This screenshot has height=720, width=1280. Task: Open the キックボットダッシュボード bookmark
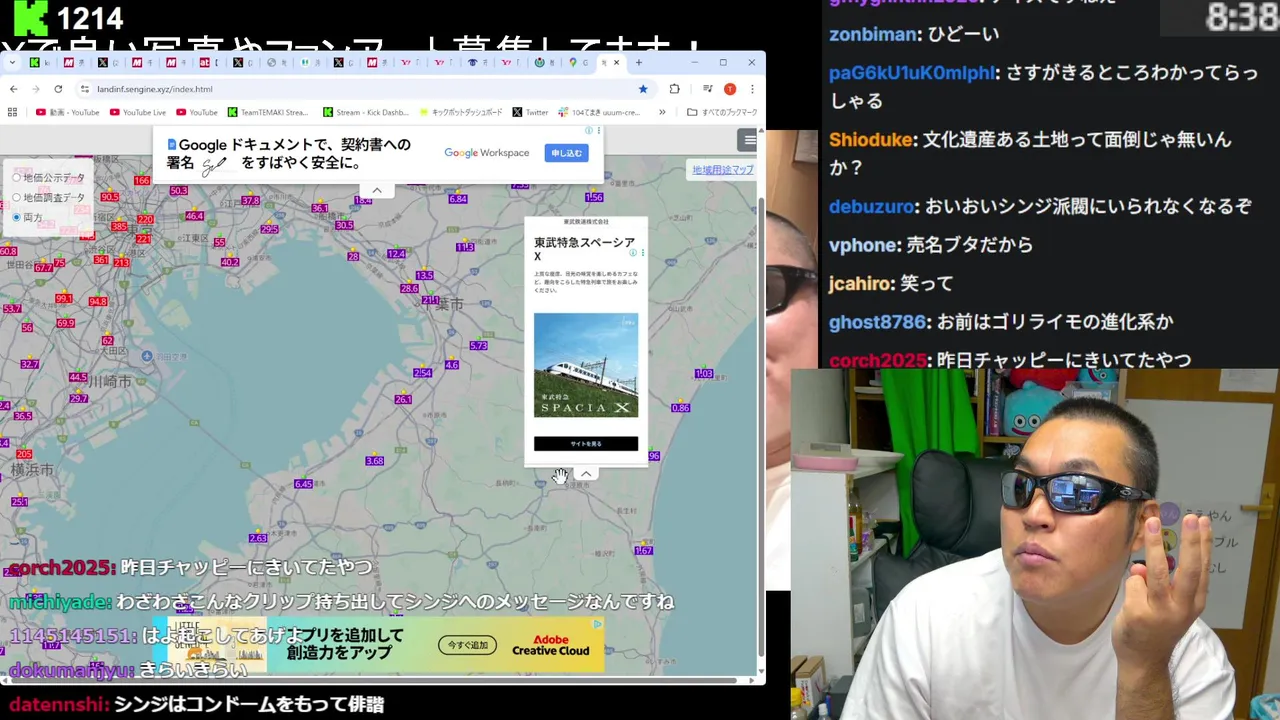[461, 112]
